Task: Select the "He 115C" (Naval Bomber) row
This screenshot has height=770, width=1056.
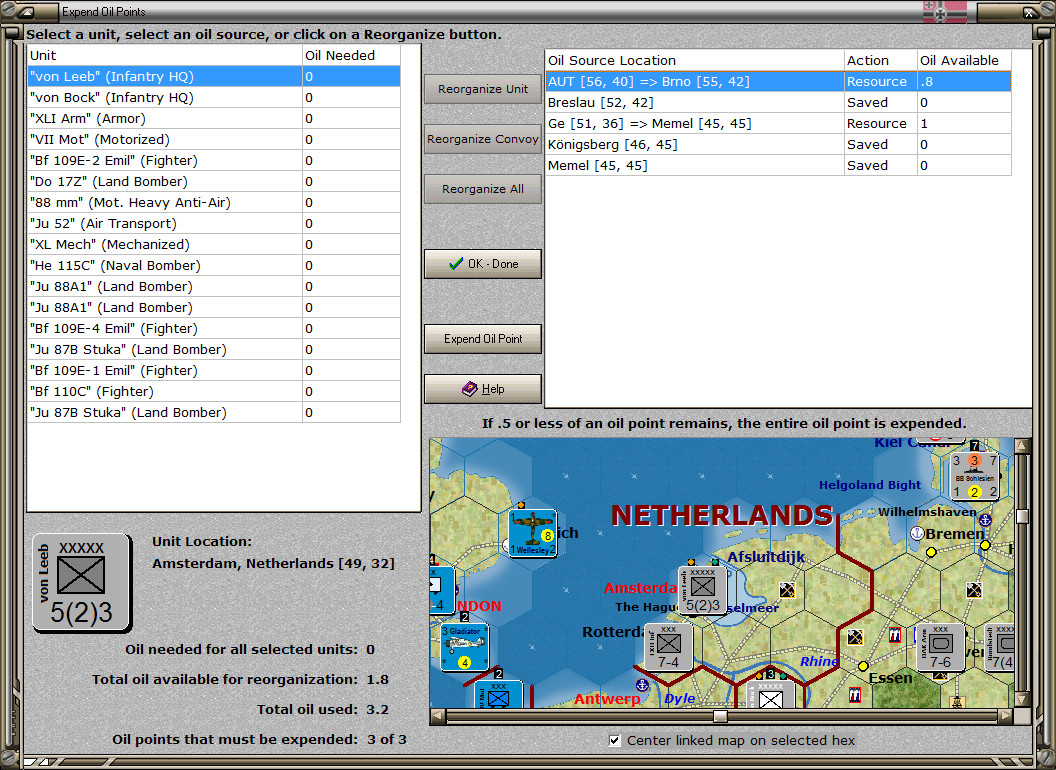Action: pyautogui.click(x=214, y=265)
